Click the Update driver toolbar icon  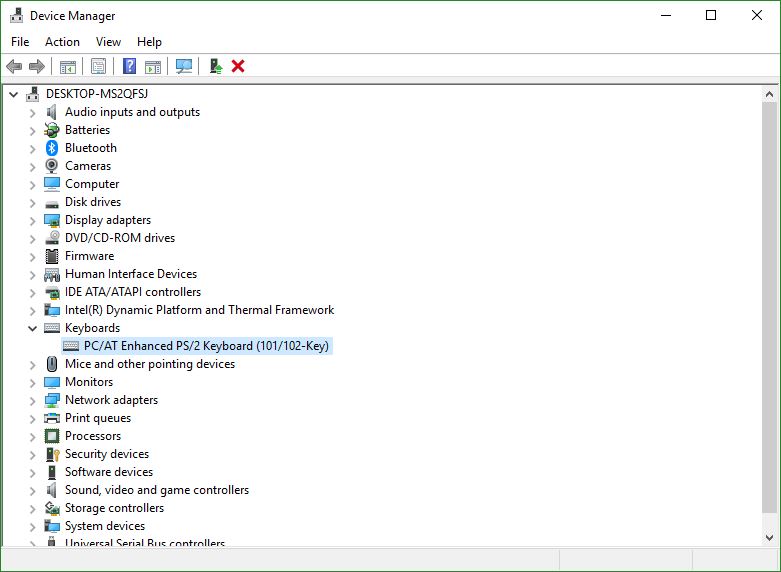tap(216, 66)
